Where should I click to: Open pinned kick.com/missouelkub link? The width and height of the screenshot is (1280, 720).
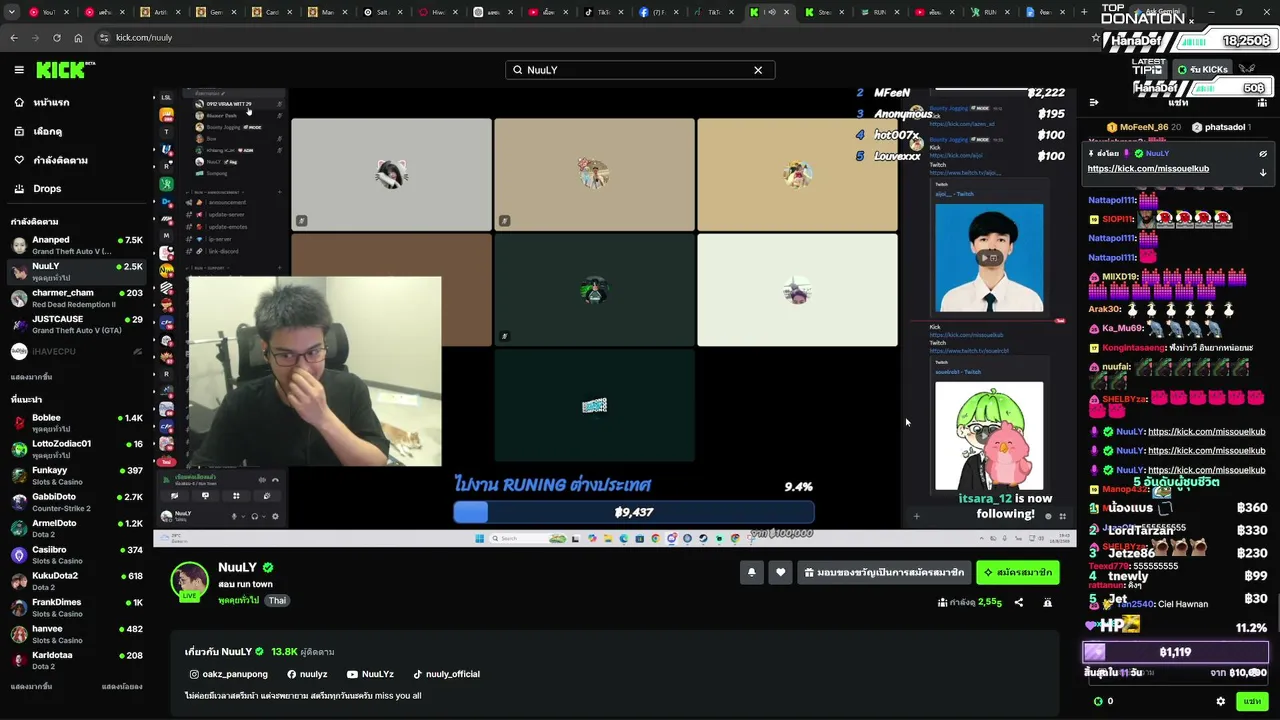[x=1148, y=169]
